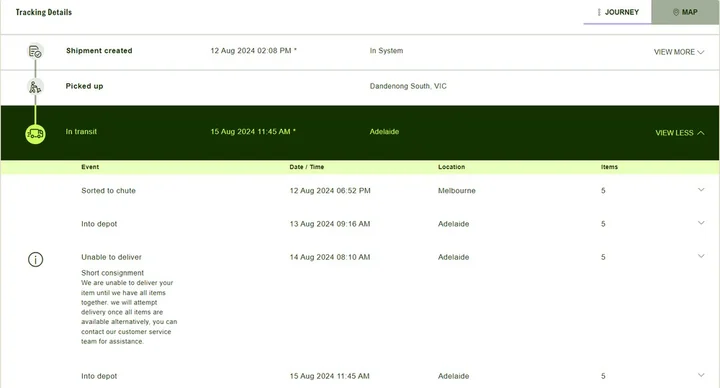Expand Shipment created with VIEW MORE
The image size is (720, 388).
(x=679, y=52)
